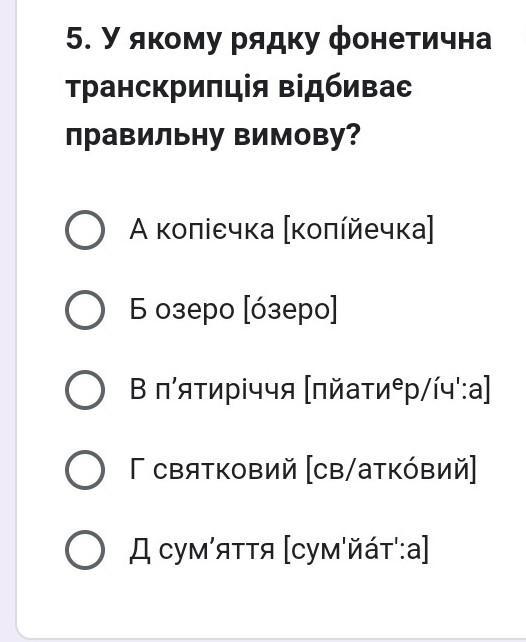Image resolution: width=526 pixels, height=642 pixels.
Task: Click the transcription [сум'йáт':а]
Action: tap(356, 549)
